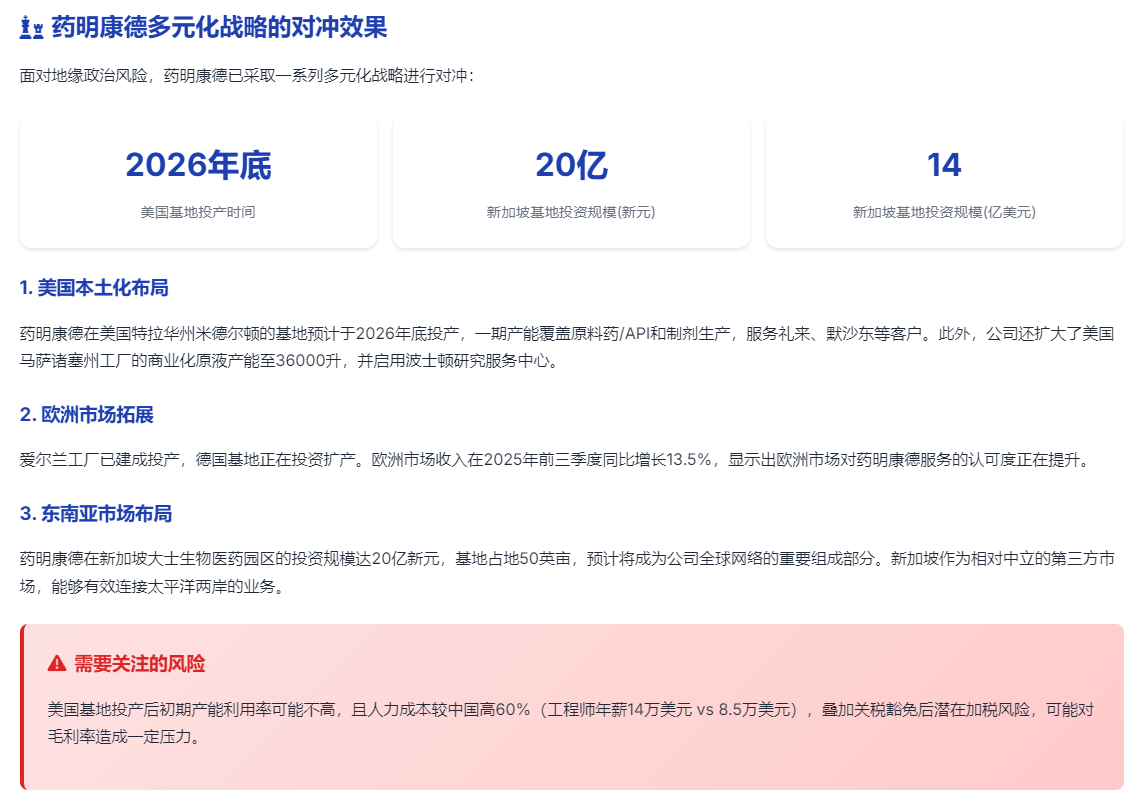The width and height of the screenshot is (1146, 809).
Task: Click the paragraph about 特拉华州米德尔顿 base
Action: (x=567, y=347)
